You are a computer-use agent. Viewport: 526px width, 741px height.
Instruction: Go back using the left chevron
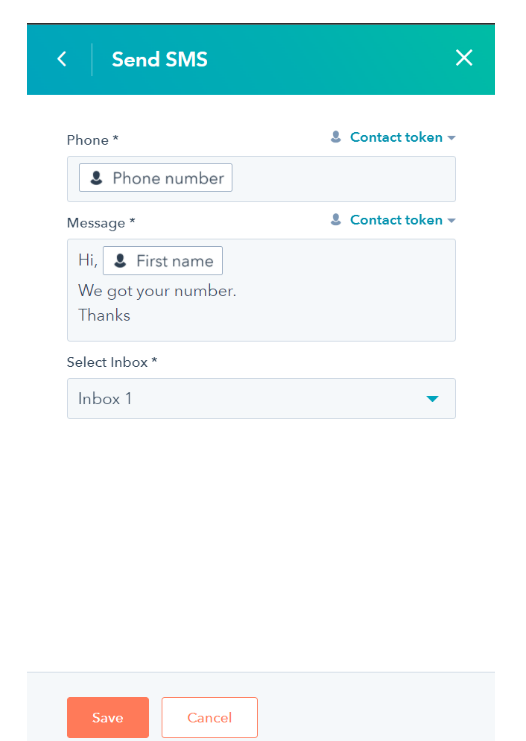[62, 59]
